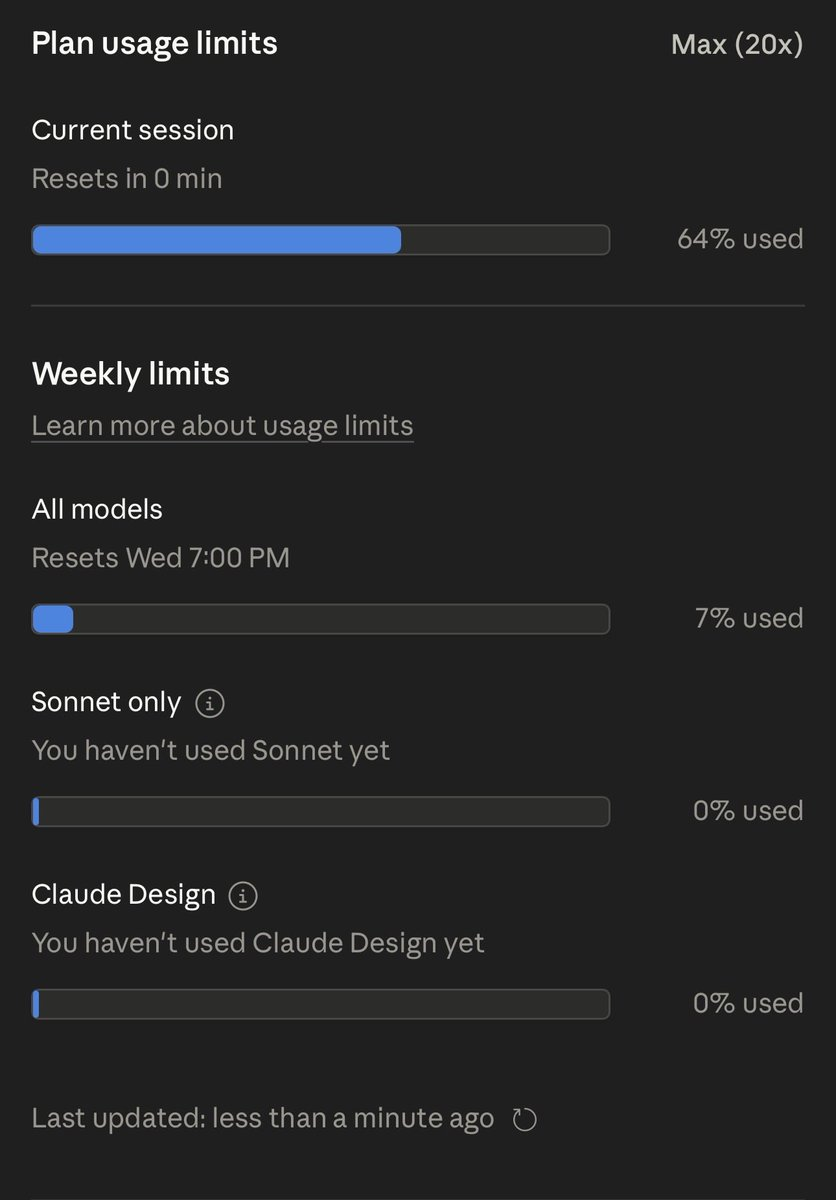Click the 64% used percentage text

pyautogui.click(x=740, y=240)
